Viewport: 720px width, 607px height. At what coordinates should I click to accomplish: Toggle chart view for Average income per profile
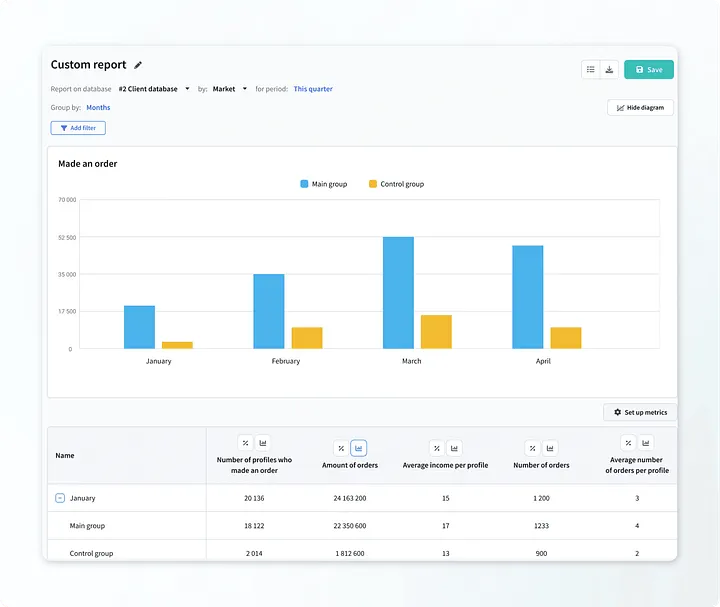[454, 448]
